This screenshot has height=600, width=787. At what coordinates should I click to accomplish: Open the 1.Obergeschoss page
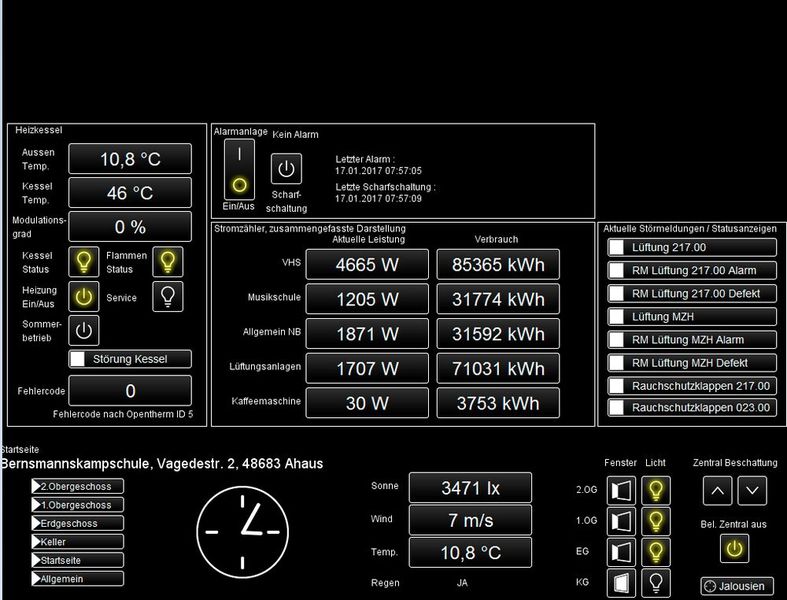click(x=77, y=505)
